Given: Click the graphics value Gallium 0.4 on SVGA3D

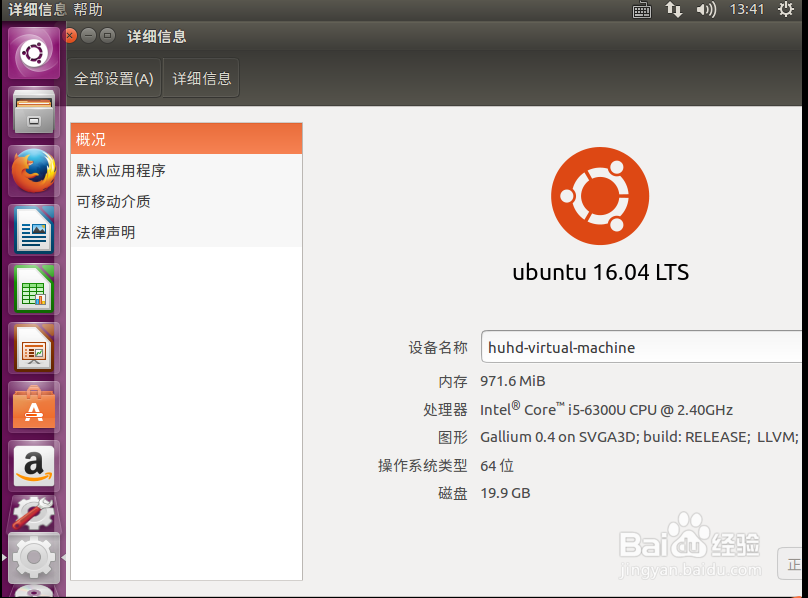Looking at the screenshot, I should click(639, 437).
